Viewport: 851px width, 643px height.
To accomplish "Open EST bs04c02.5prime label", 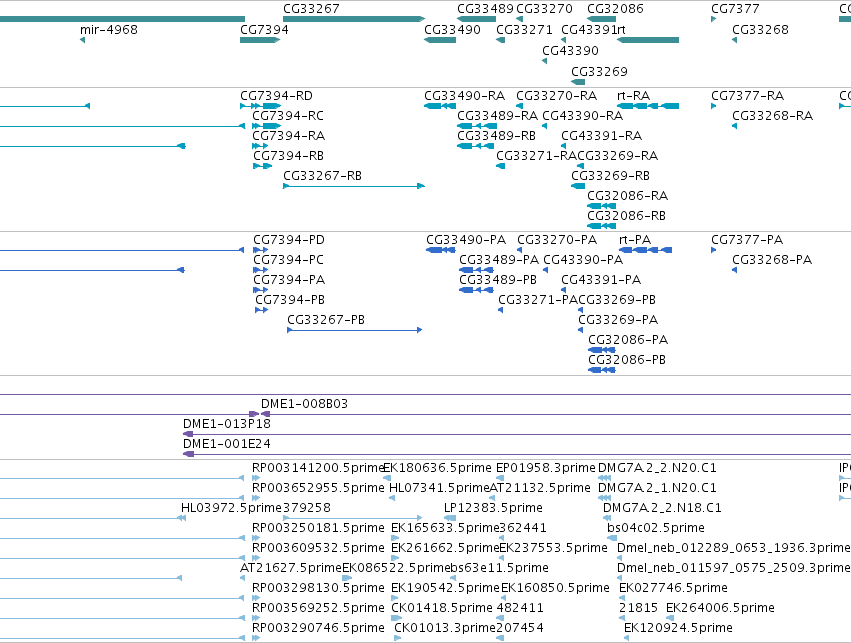I will [656, 529].
